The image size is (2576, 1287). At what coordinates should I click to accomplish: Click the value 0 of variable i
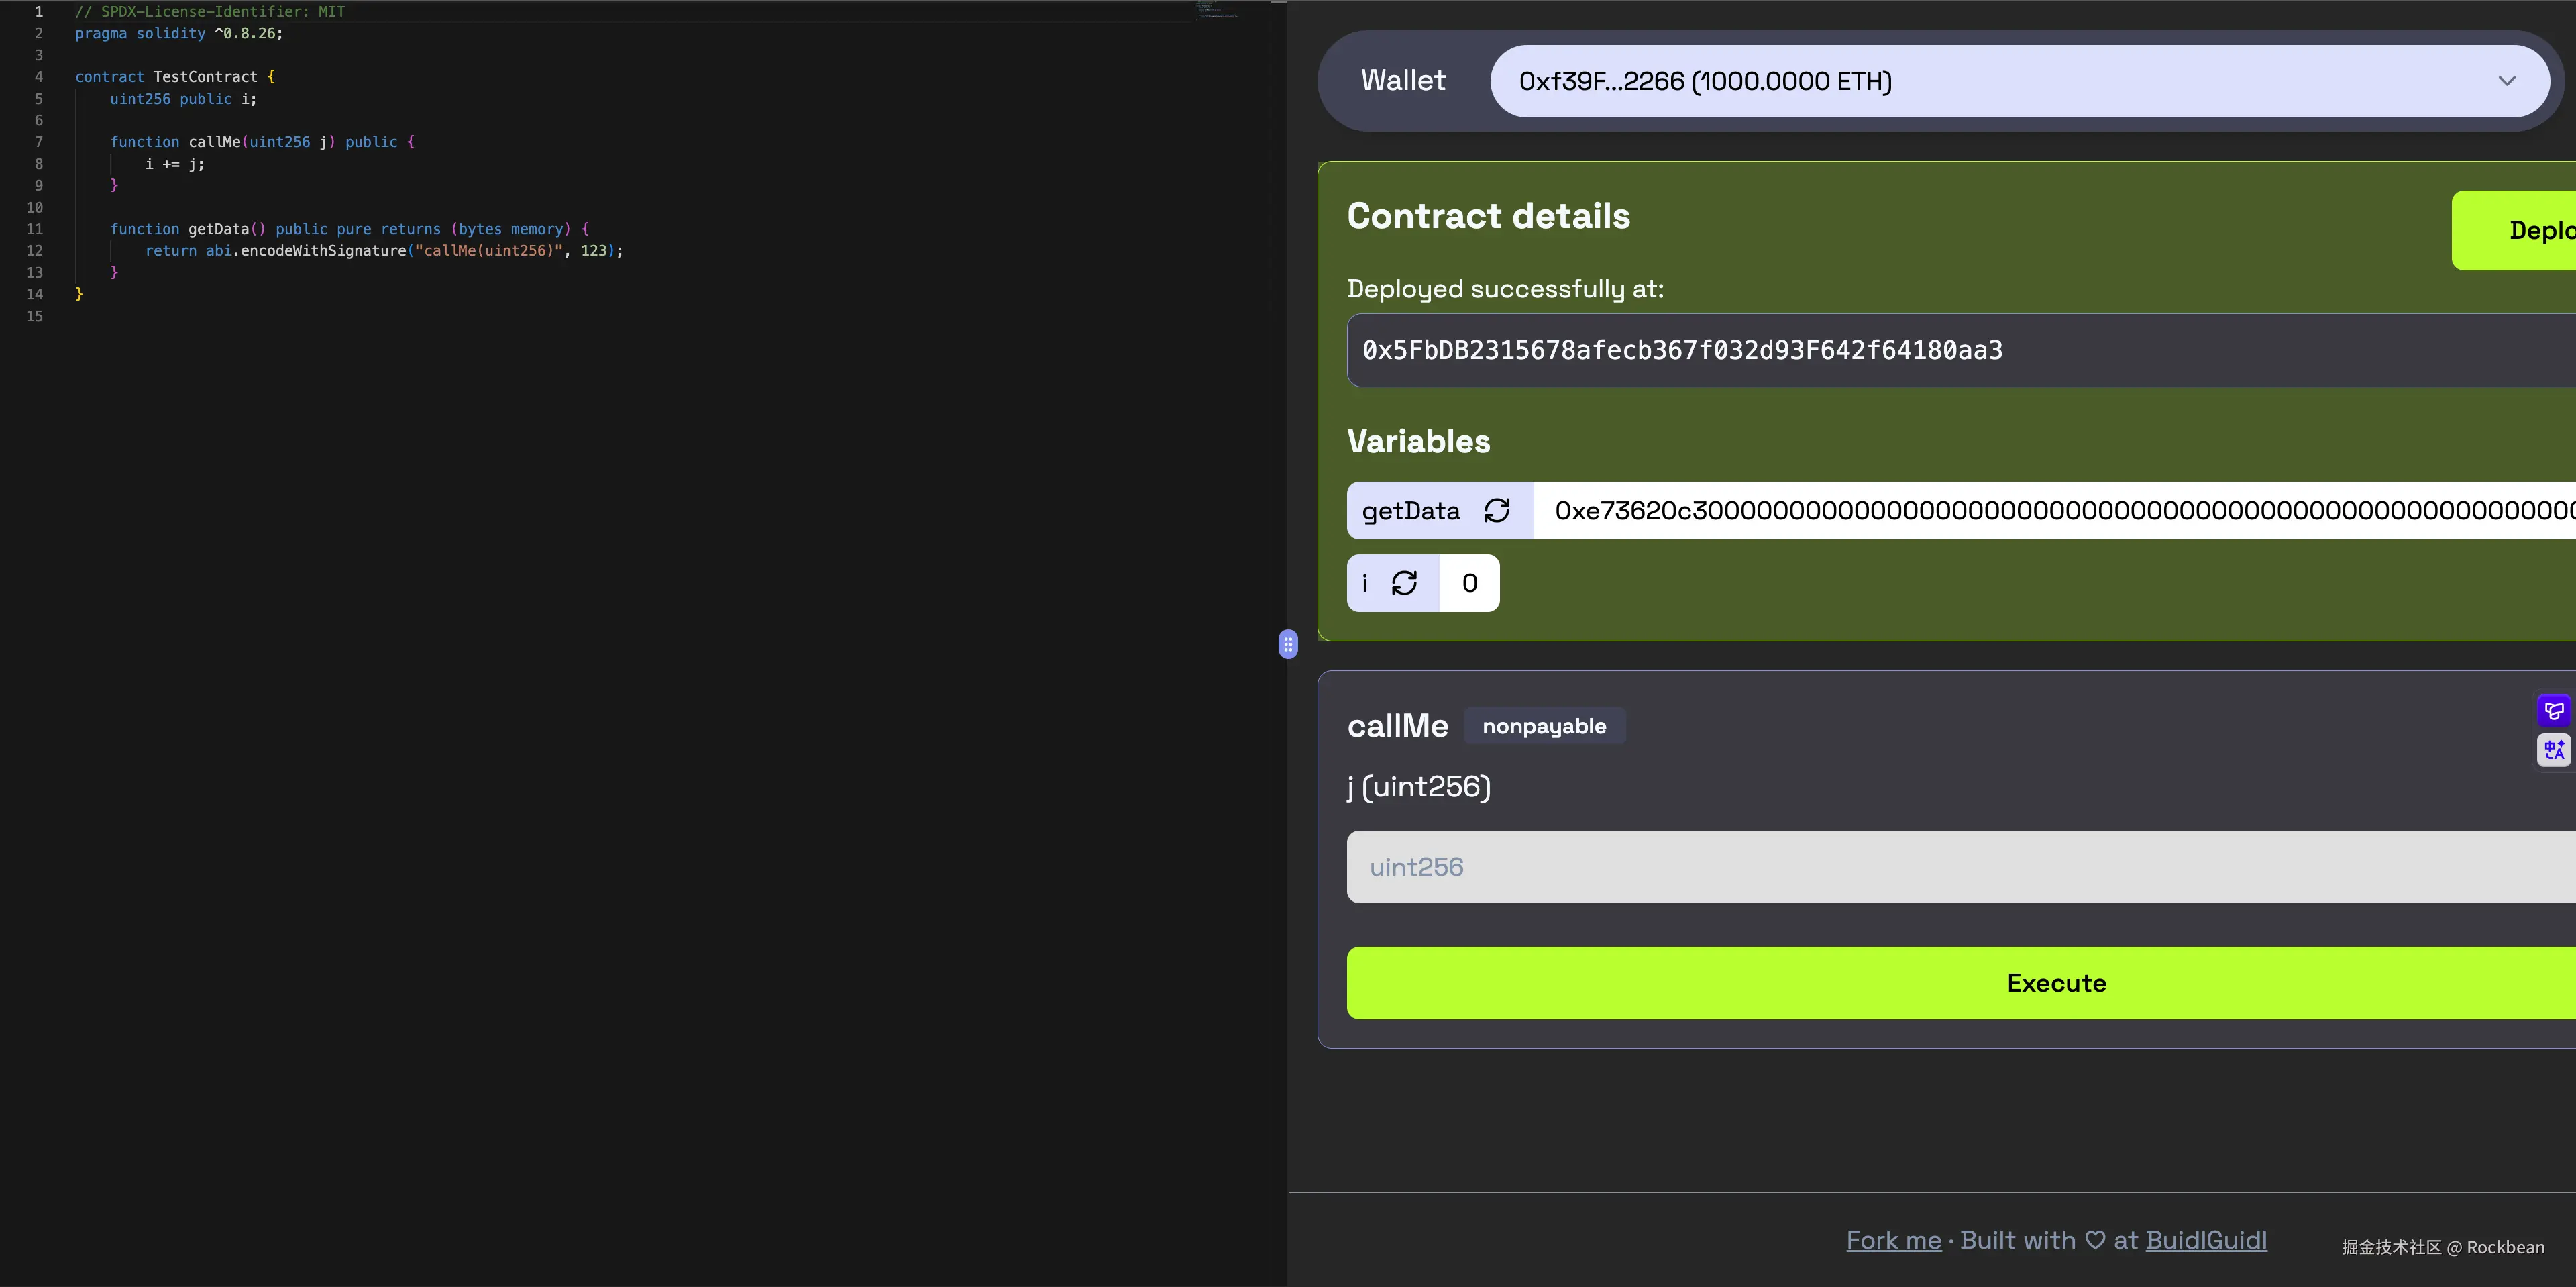(x=1469, y=583)
